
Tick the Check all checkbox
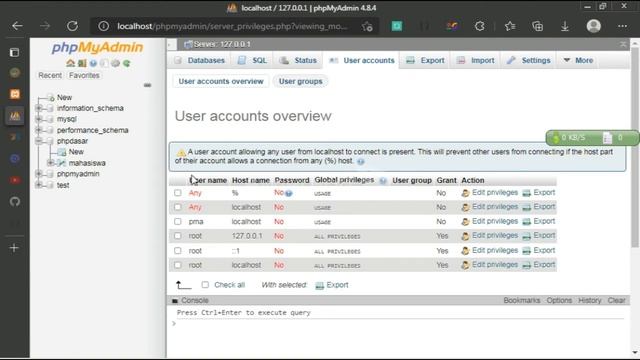click(205, 284)
